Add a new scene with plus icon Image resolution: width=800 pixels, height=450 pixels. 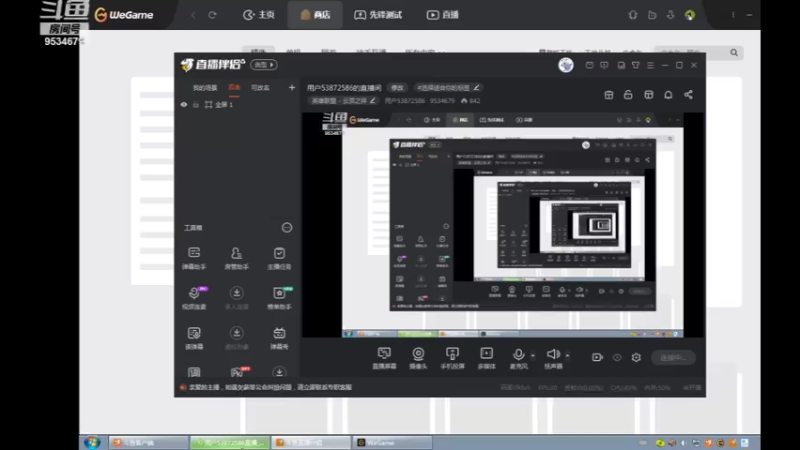[292, 88]
